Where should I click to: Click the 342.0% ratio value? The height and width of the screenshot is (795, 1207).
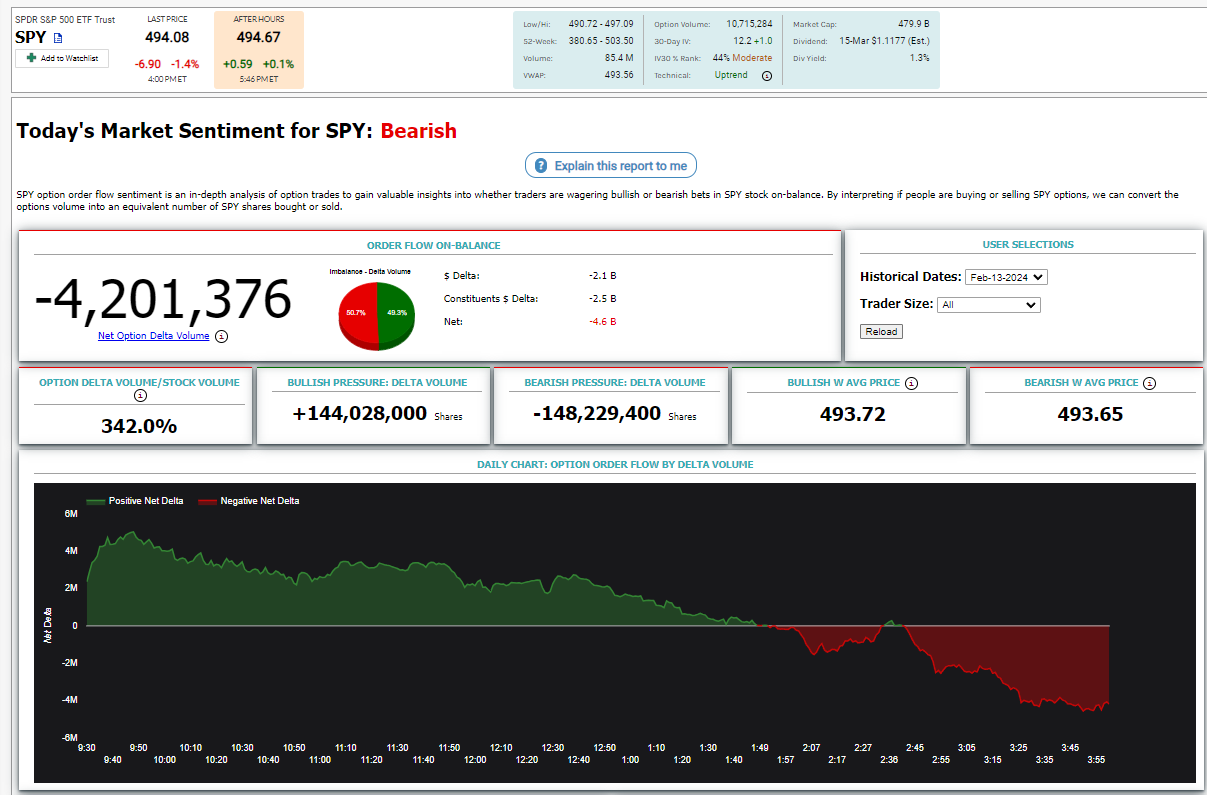pyautogui.click(x=139, y=426)
